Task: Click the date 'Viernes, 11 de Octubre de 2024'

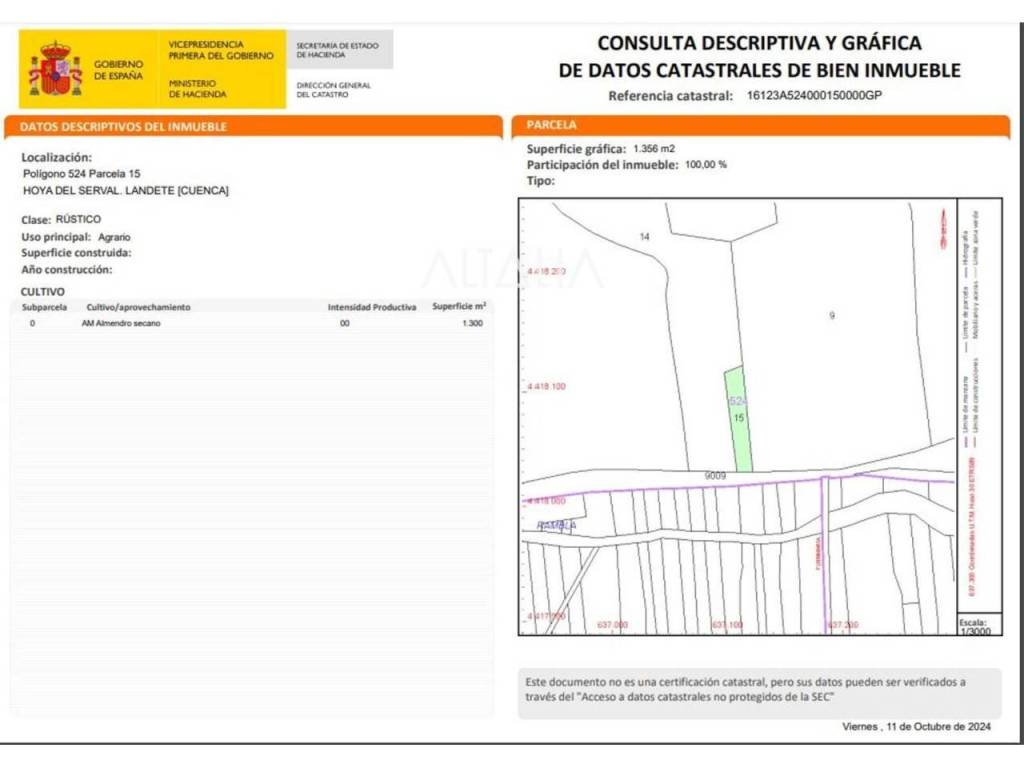Action: (916, 727)
